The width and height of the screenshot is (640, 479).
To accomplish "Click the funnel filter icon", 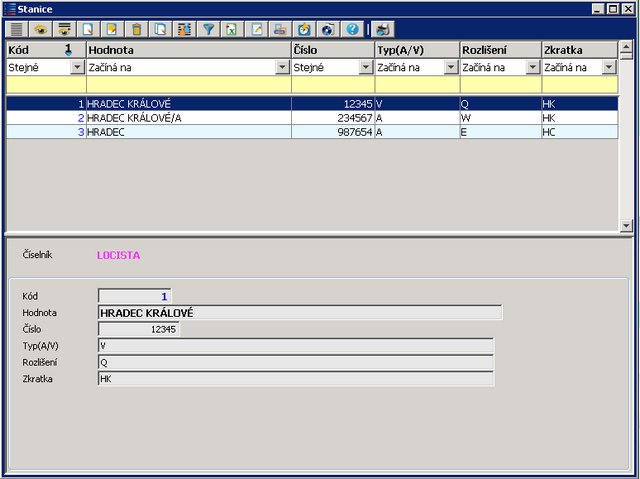I will (x=208, y=29).
